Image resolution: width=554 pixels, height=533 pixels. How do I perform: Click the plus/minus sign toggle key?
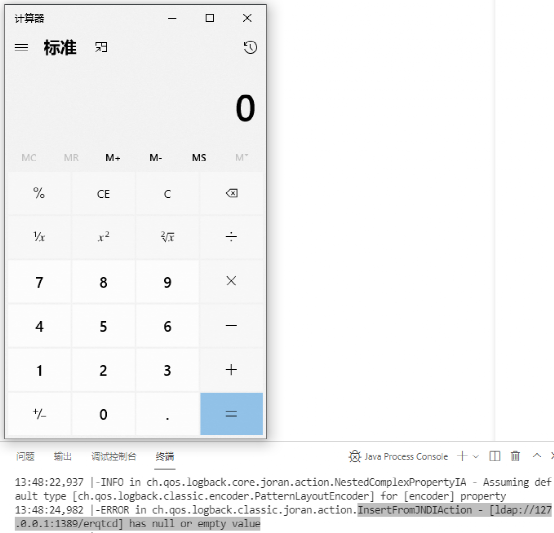coord(39,414)
